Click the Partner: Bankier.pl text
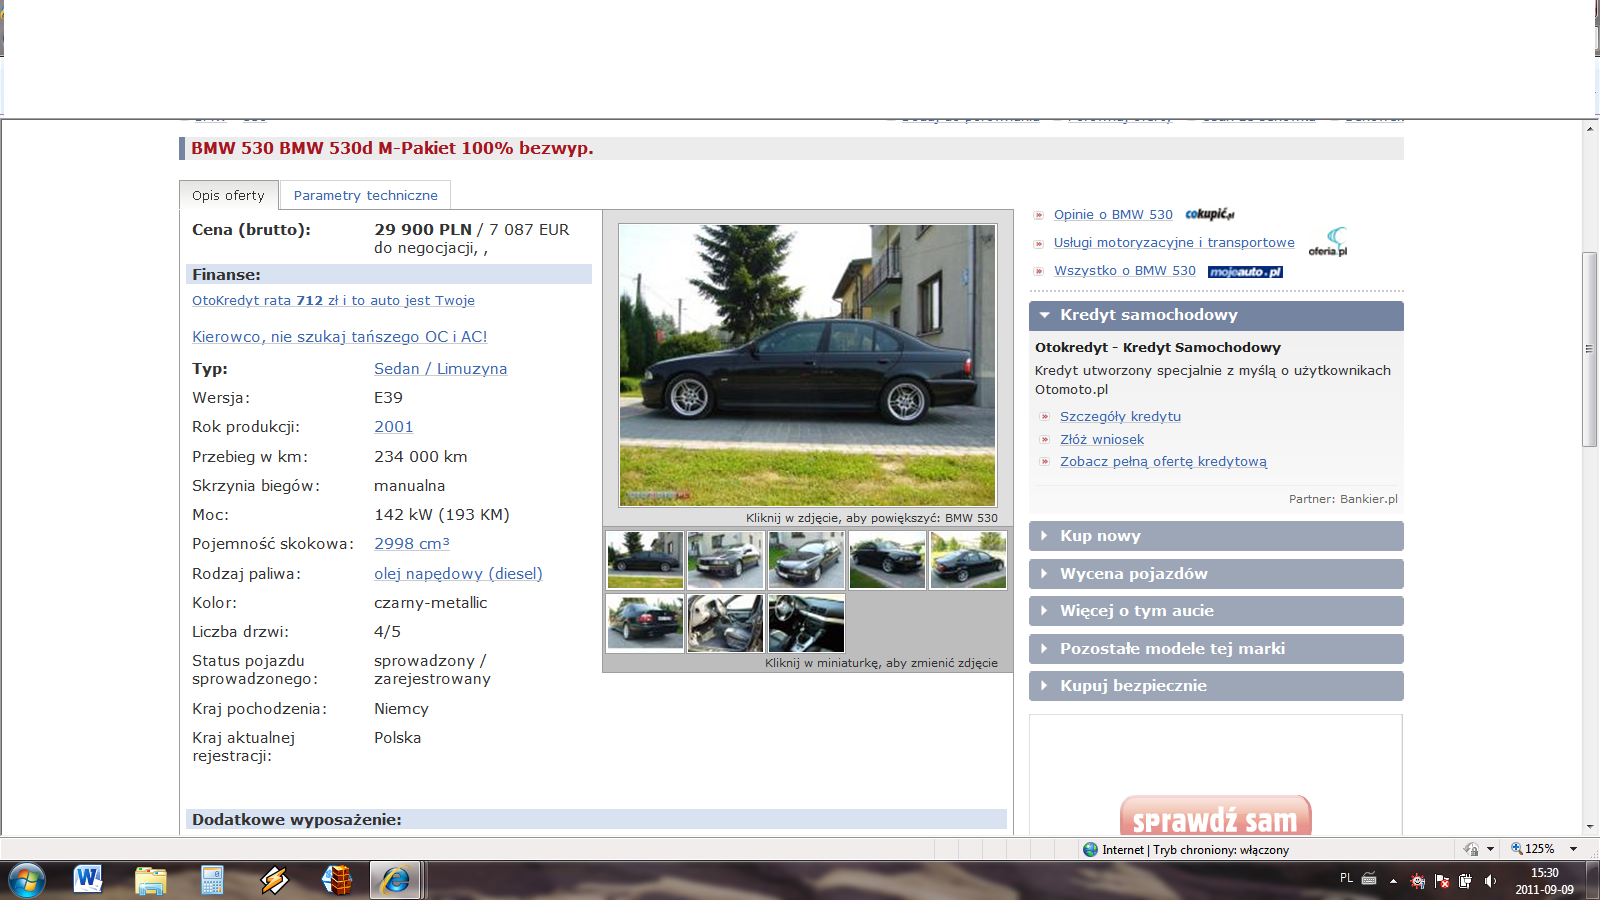This screenshot has height=900, width=1600. pyautogui.click(x=1343, y=499)
